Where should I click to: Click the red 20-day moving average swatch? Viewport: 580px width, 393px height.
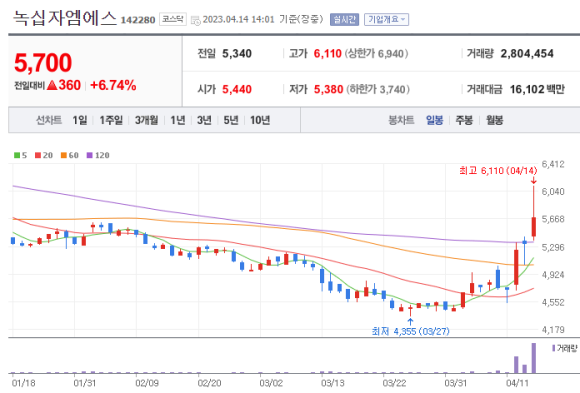tap(38, 155)
